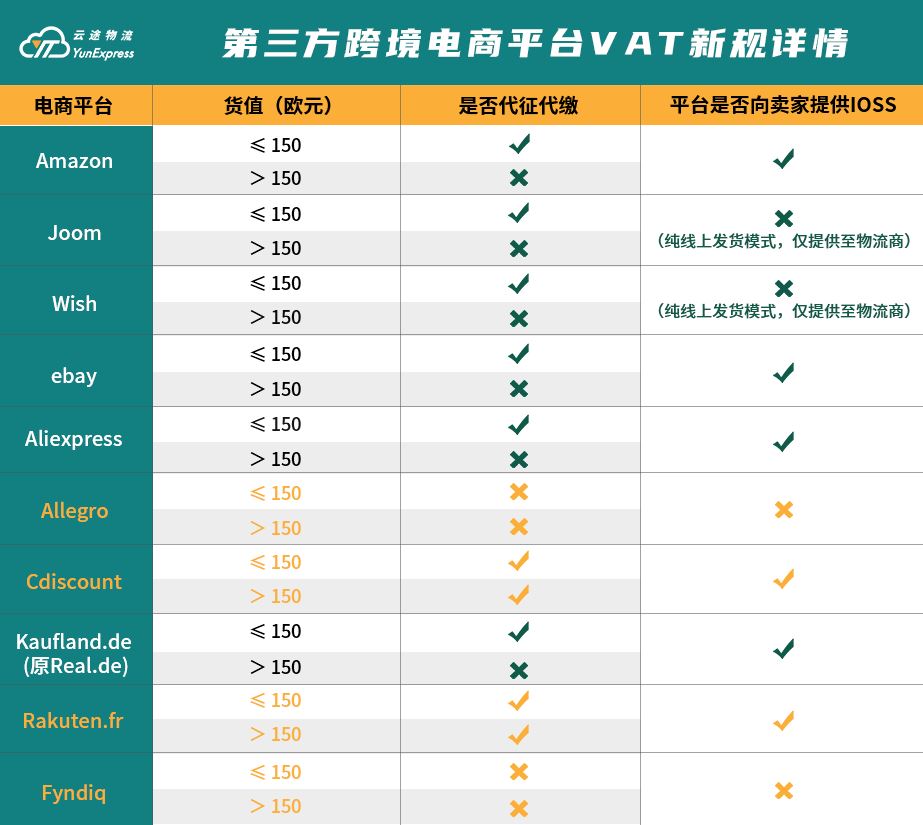Viewport: 923px width, 825px height.
Task: Select the orange Allegro platform name
Action: pos(74,511)
